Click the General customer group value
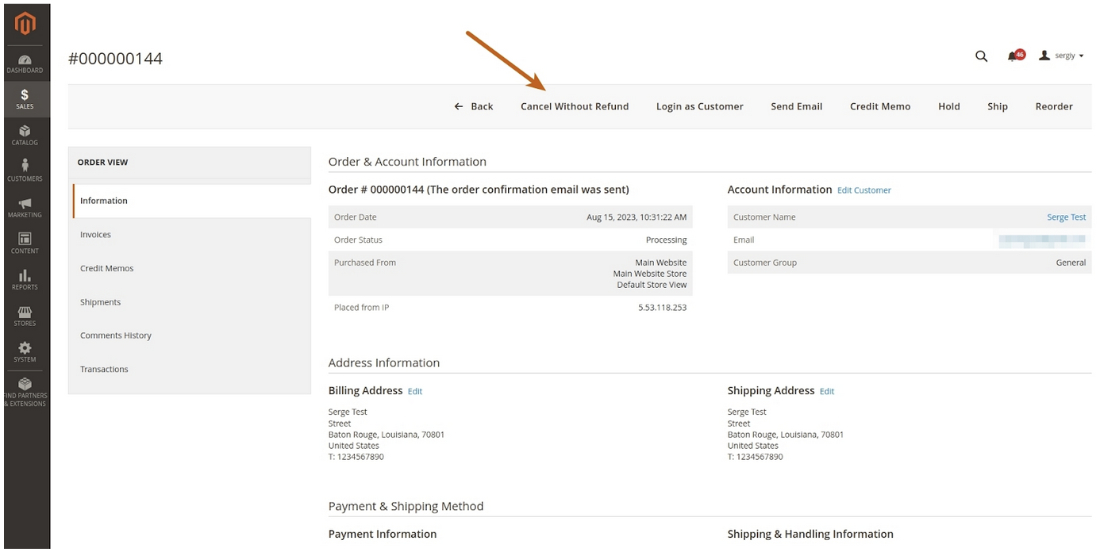 [x=1071, y=262]
